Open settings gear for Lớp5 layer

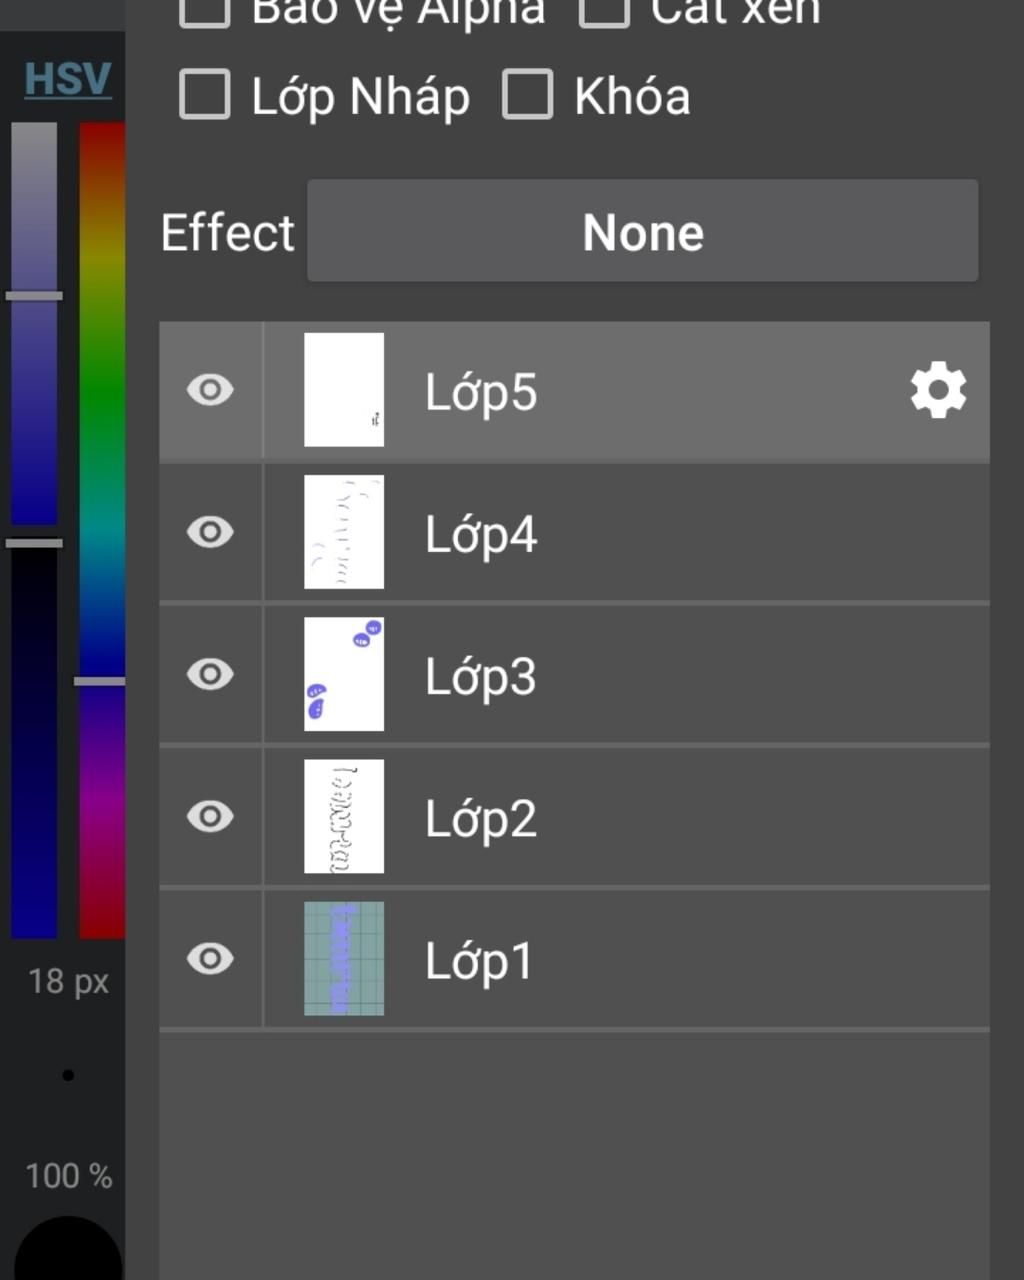[x=938, y=390]
